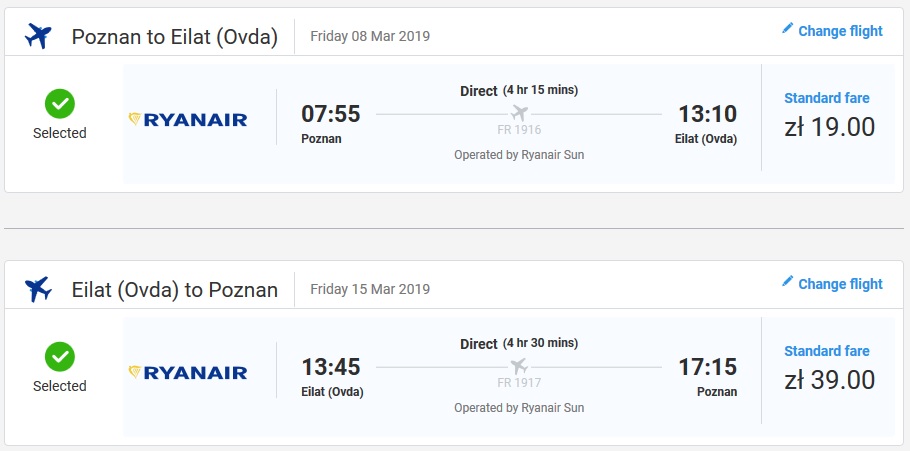Toggle the green Selected checkmark for the return flight

[x=60, y=357]
